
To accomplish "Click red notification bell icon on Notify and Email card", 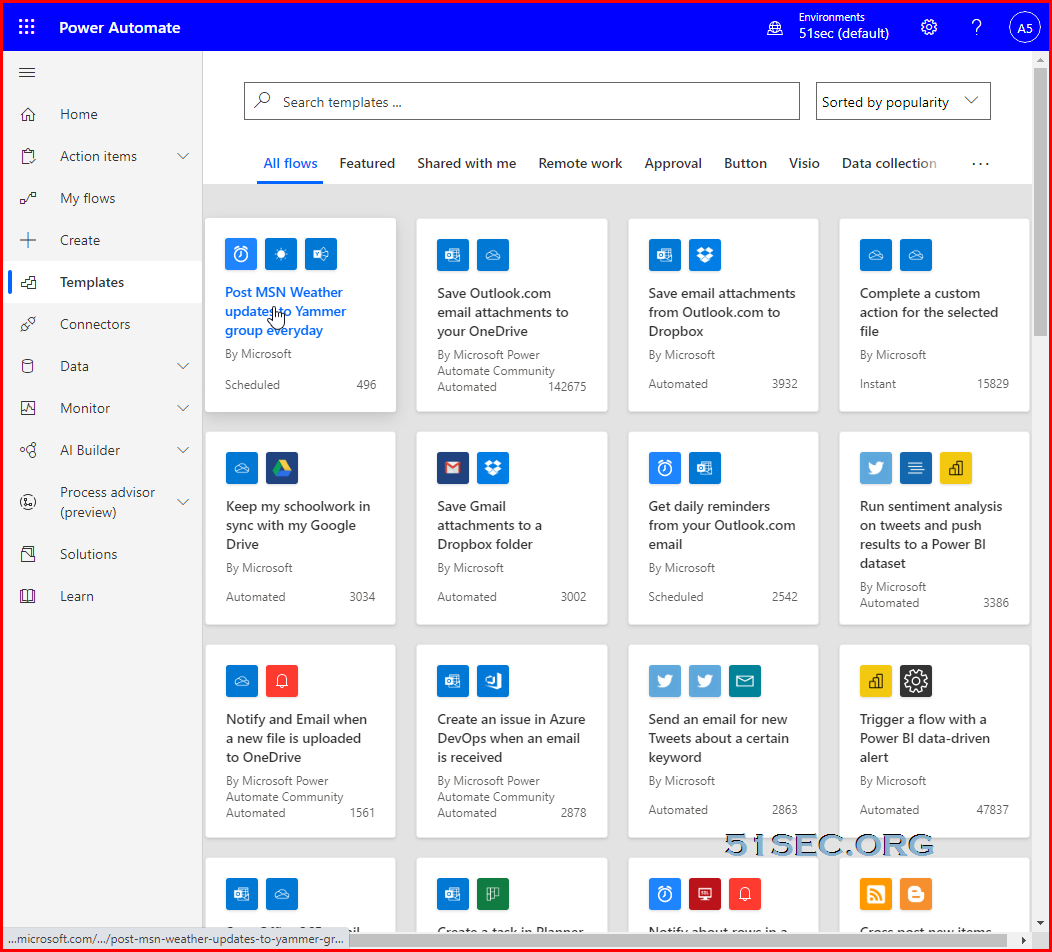I will pos(282,681).
